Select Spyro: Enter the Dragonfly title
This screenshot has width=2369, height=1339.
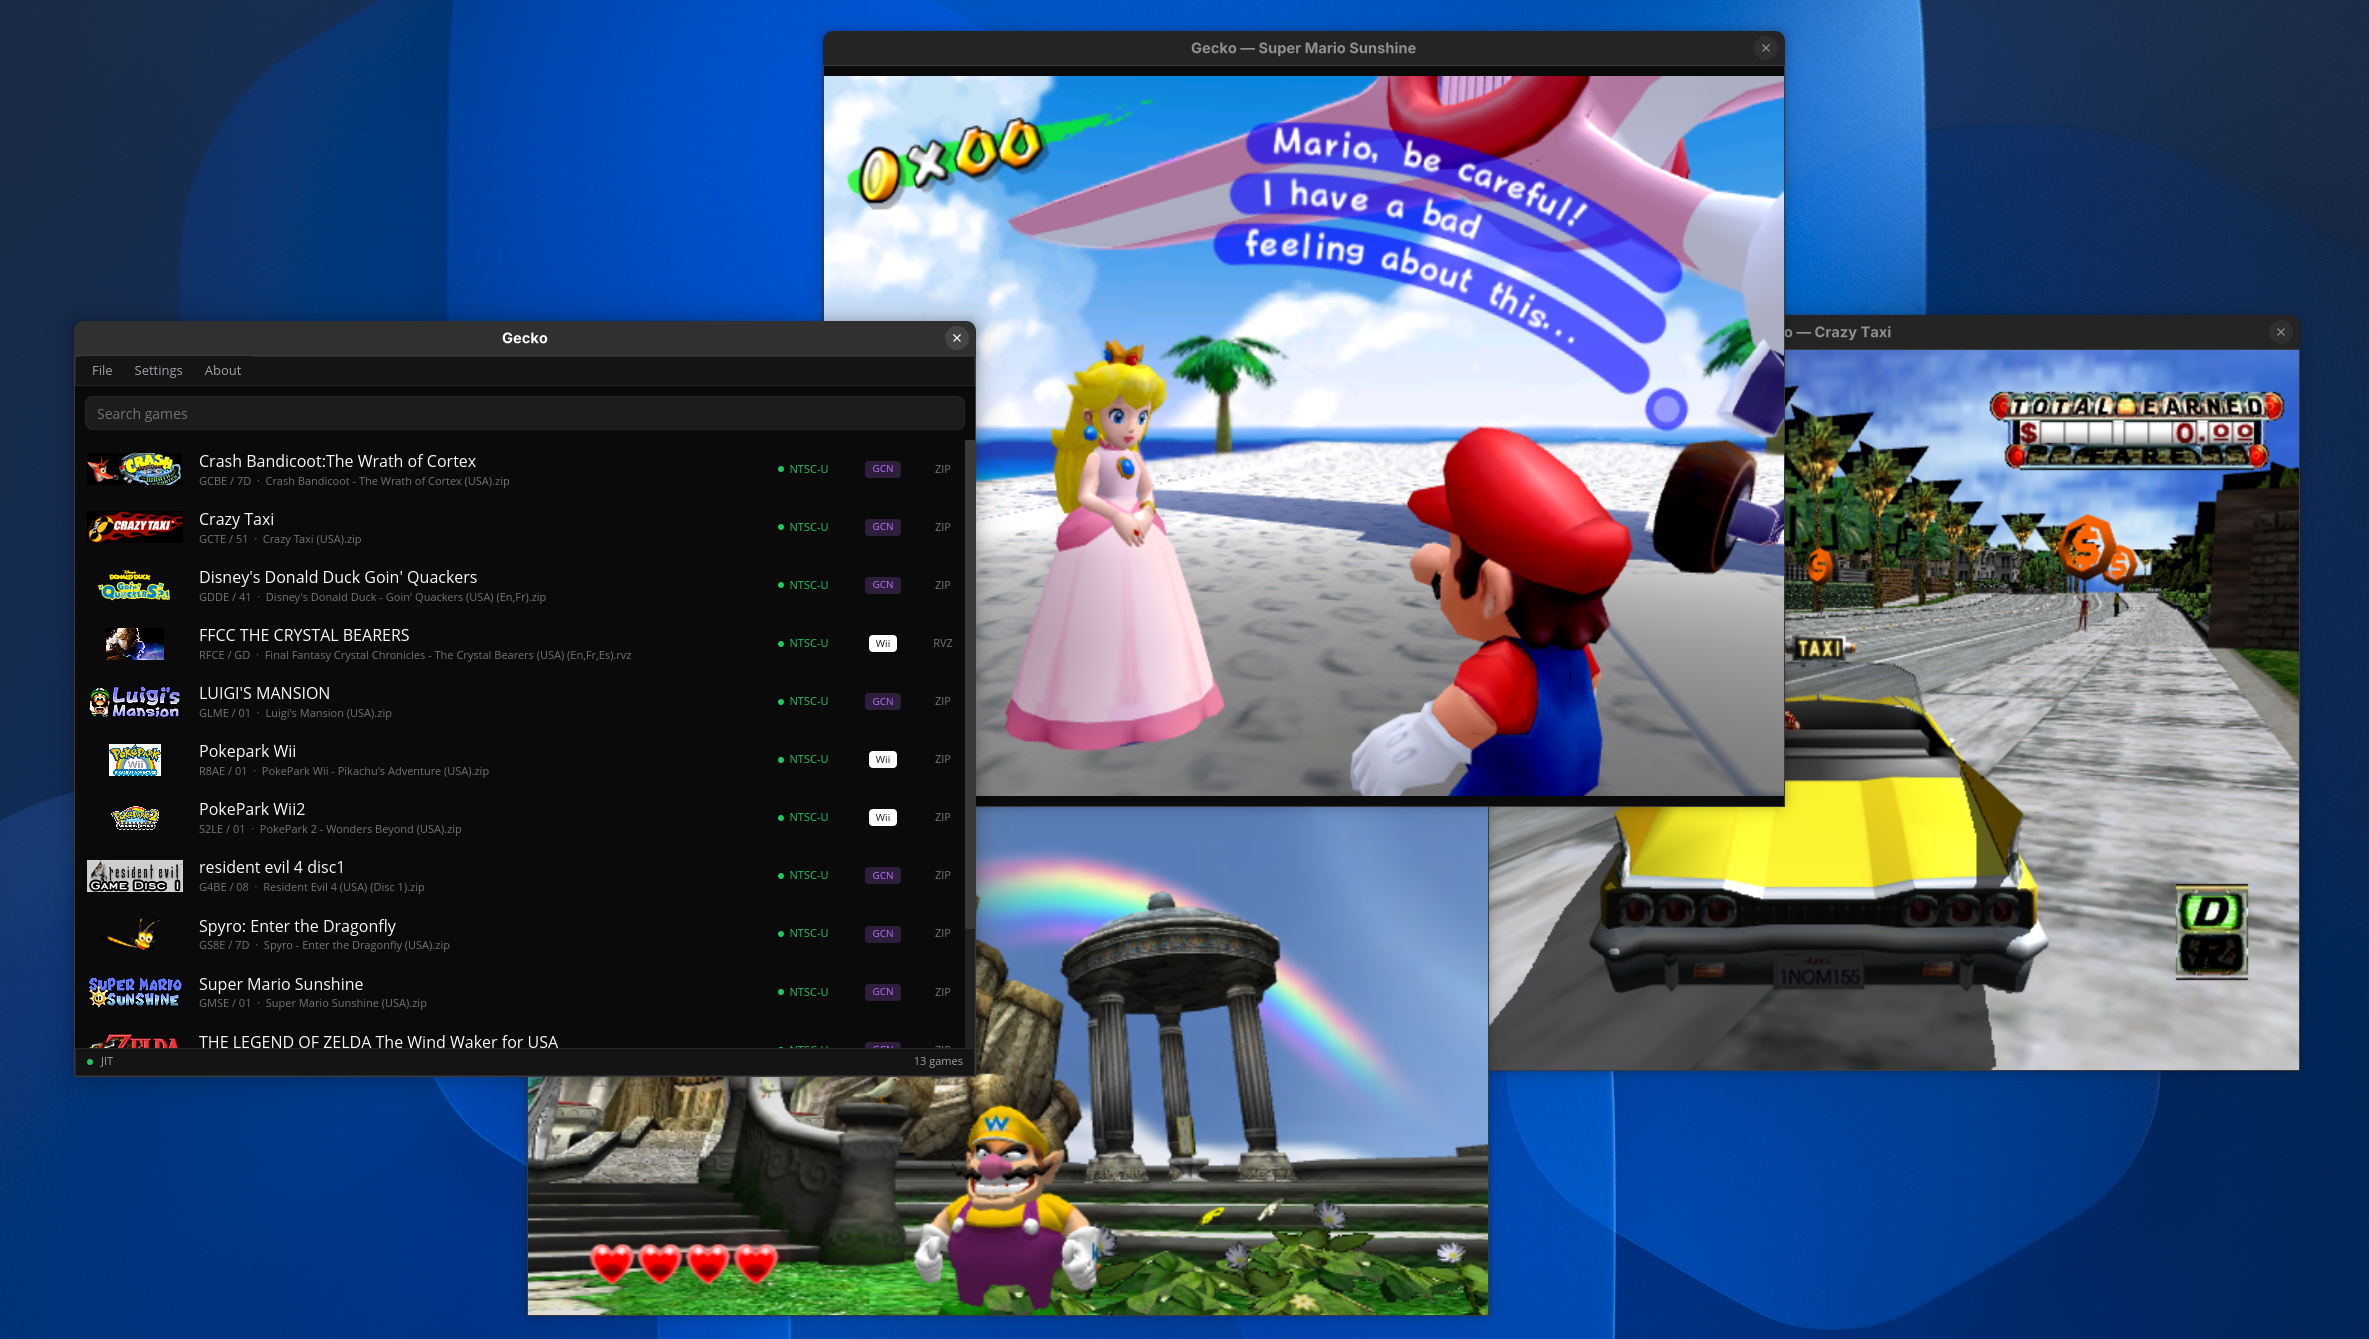[297, 926]
